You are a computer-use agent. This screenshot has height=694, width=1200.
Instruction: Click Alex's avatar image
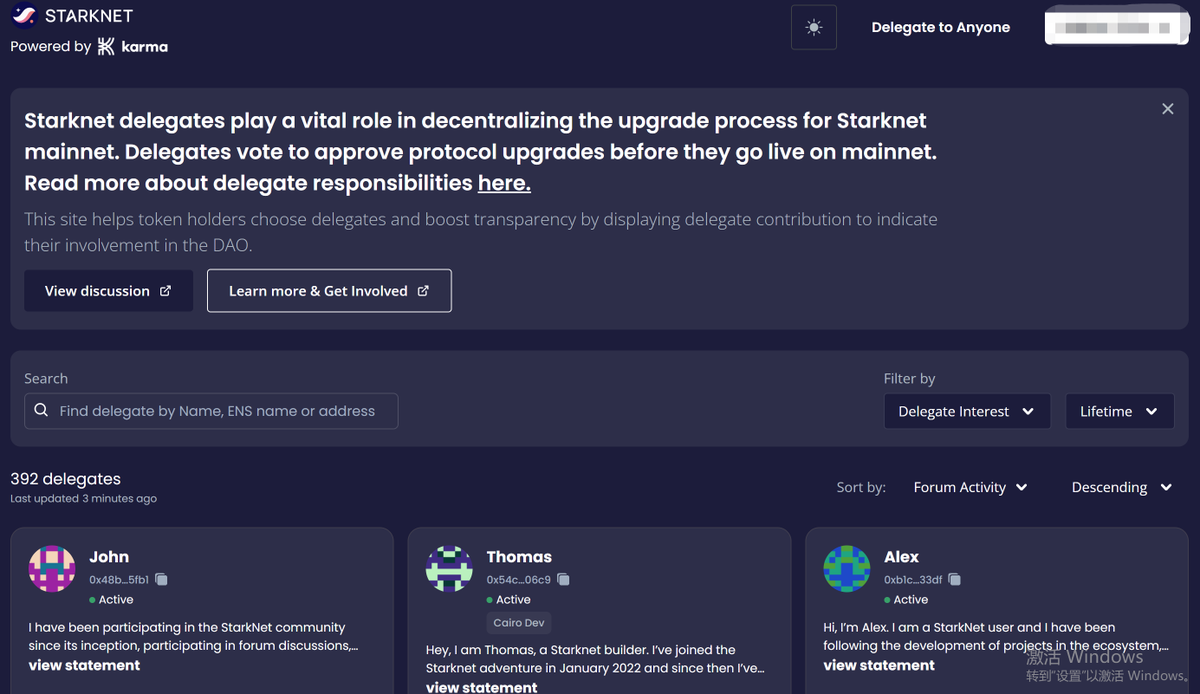[x=847, y=569]
